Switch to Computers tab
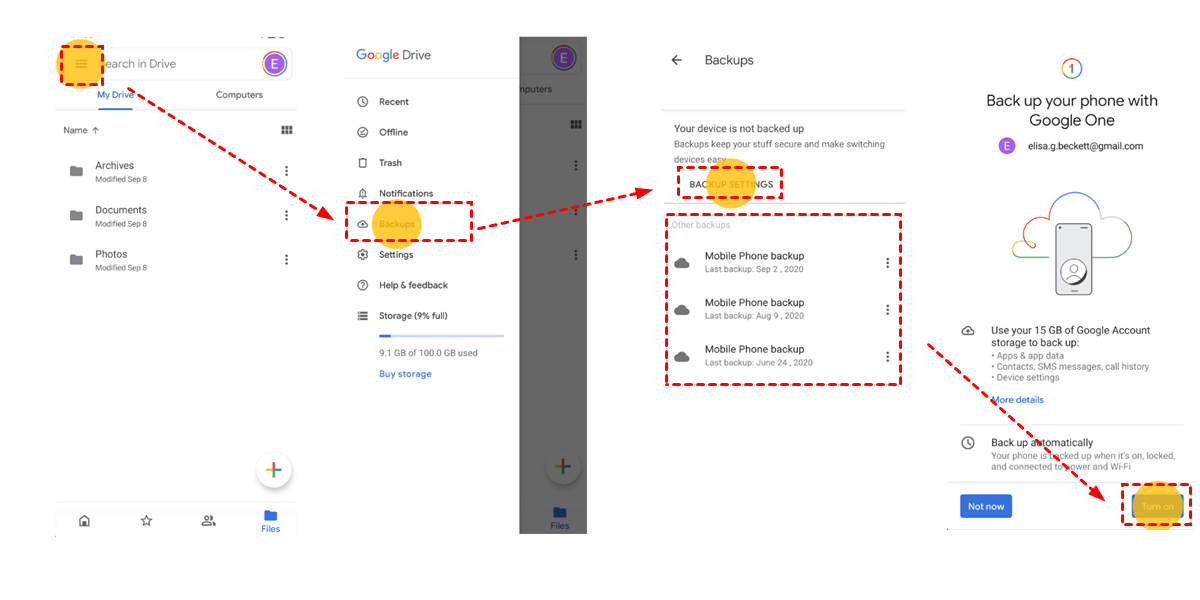This screenshot has width=1200, height=600. click(x=239, y=95)
